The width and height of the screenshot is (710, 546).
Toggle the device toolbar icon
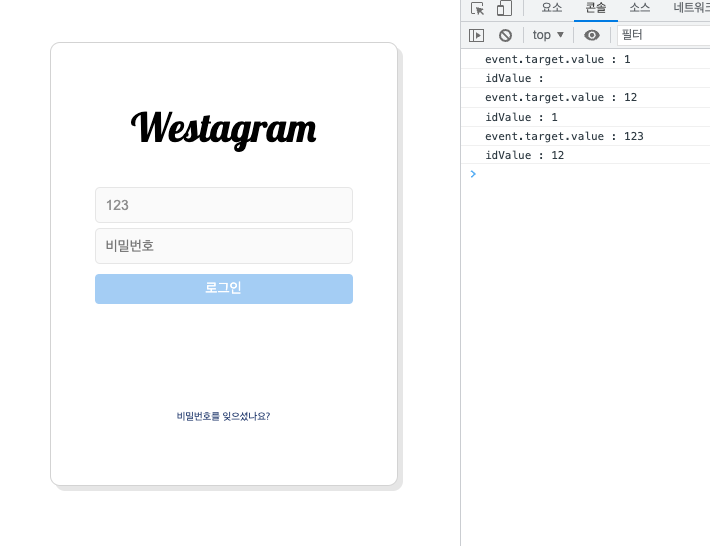click(504, 8)
